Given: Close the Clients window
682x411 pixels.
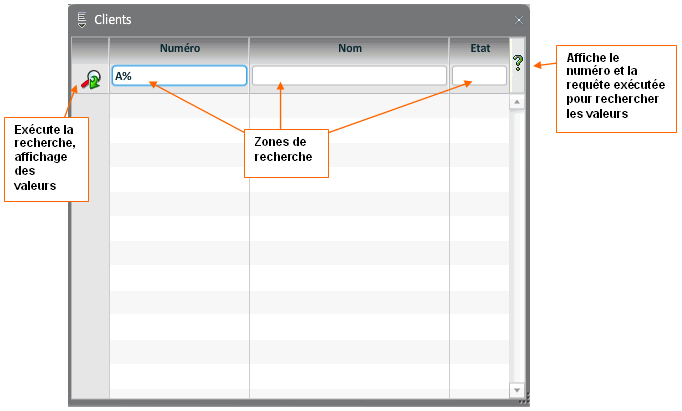Looking at the screenshot, I should [518, 19].
